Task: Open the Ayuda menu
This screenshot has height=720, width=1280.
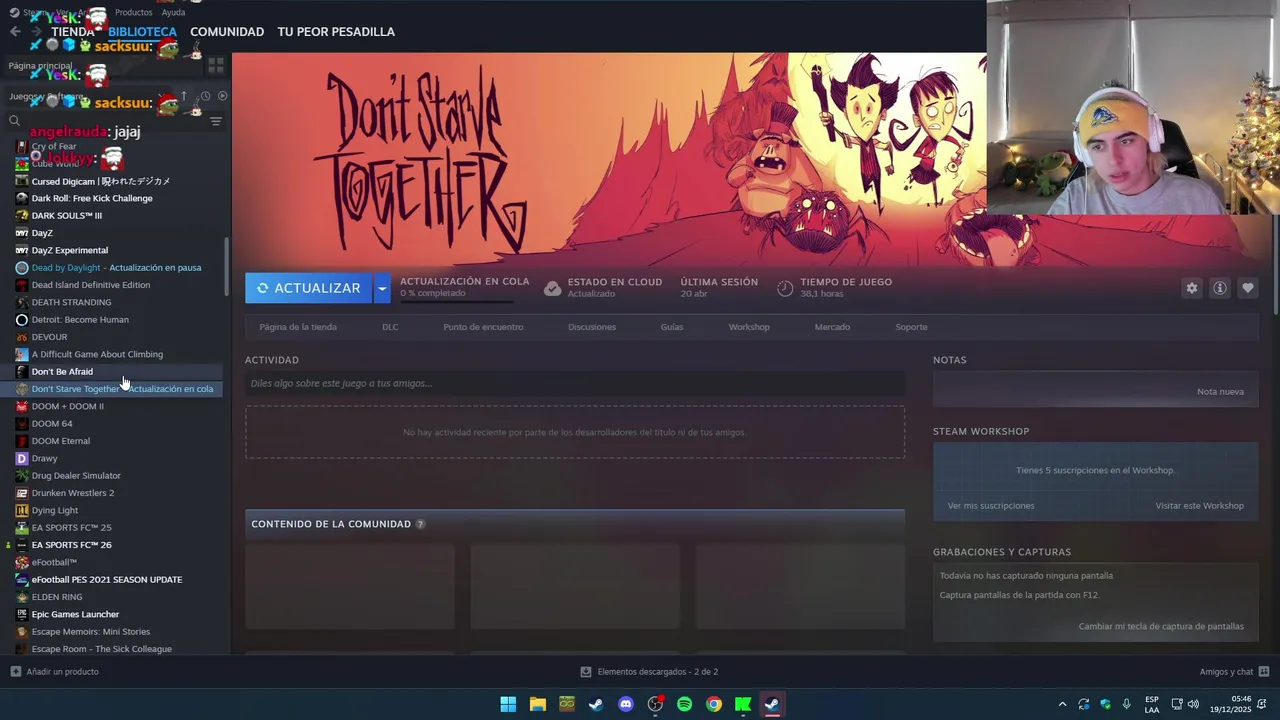Action: coord(173,12)
